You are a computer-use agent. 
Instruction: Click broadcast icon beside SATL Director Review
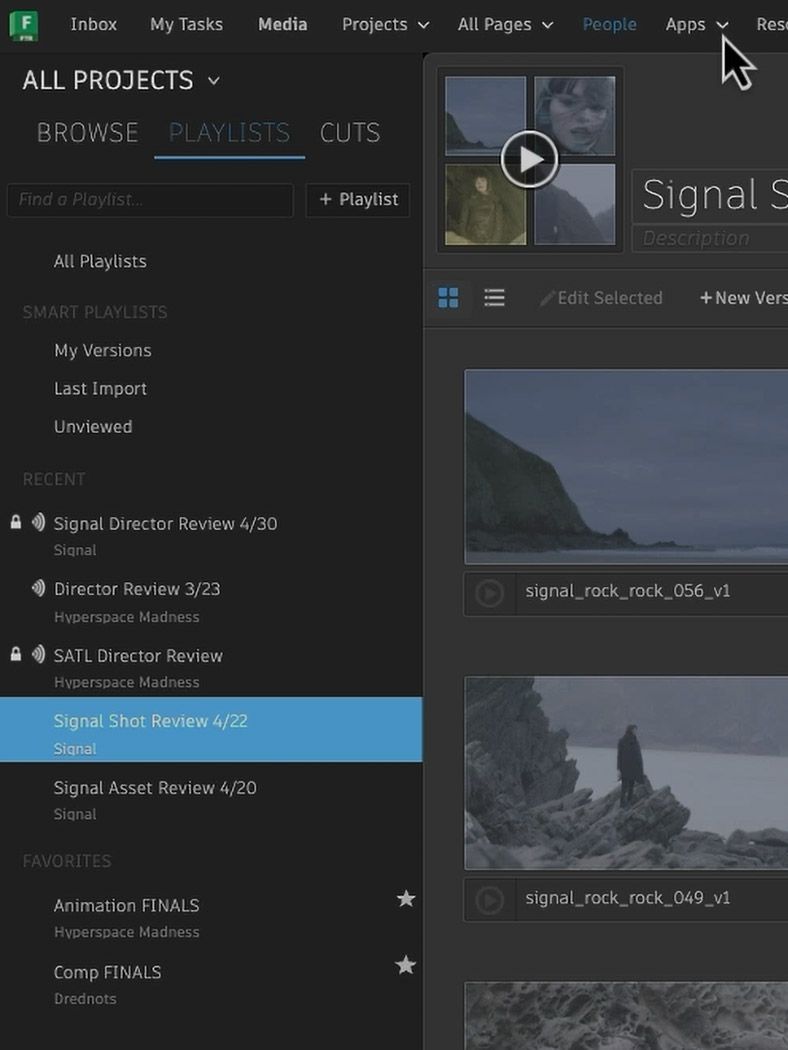coord(38,655)
